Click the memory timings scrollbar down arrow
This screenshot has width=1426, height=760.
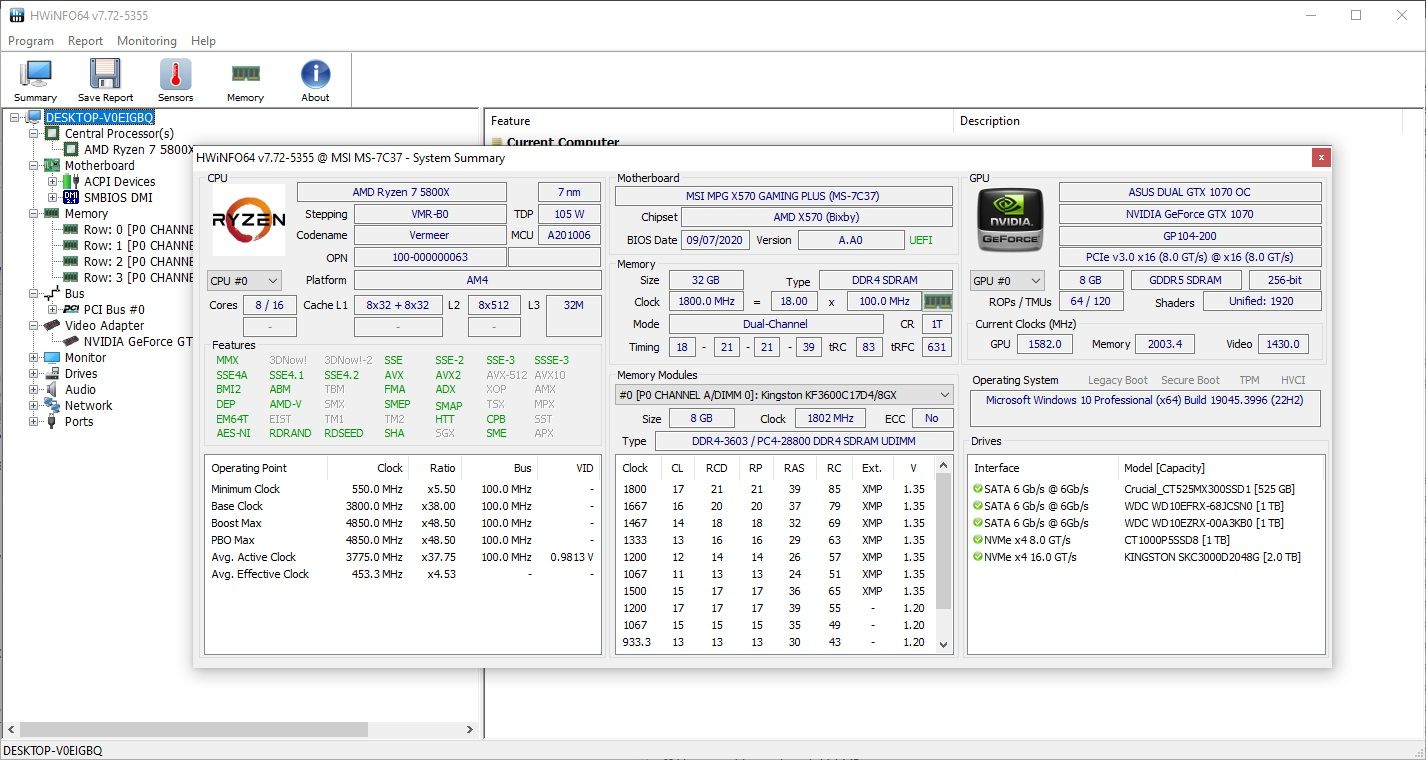pyautogui.click(x=943, y=645)
